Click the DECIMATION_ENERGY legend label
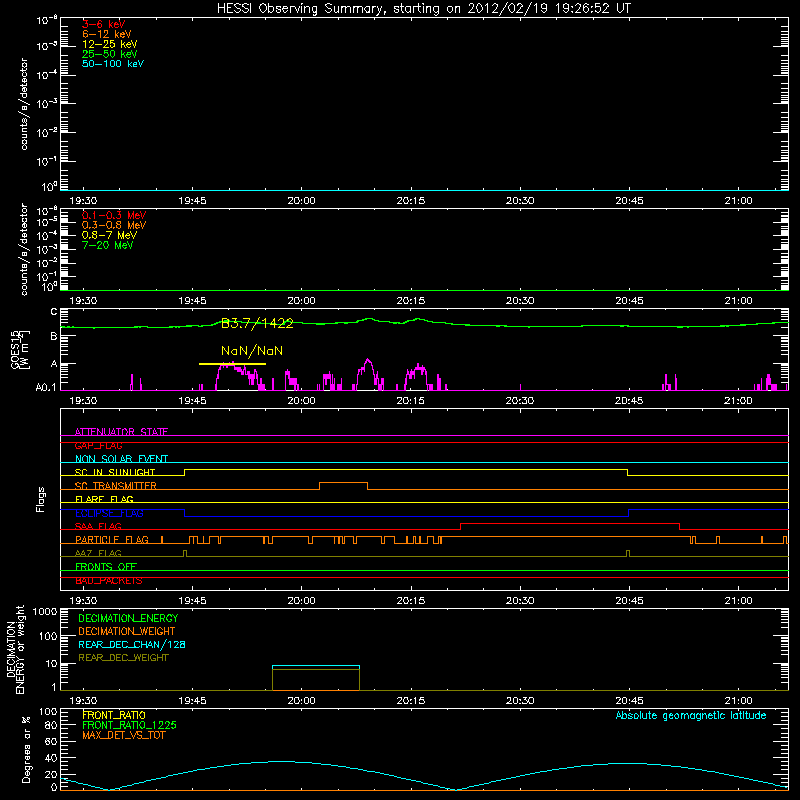This screenshot has width=800, height=800. [x=128, y=618]
